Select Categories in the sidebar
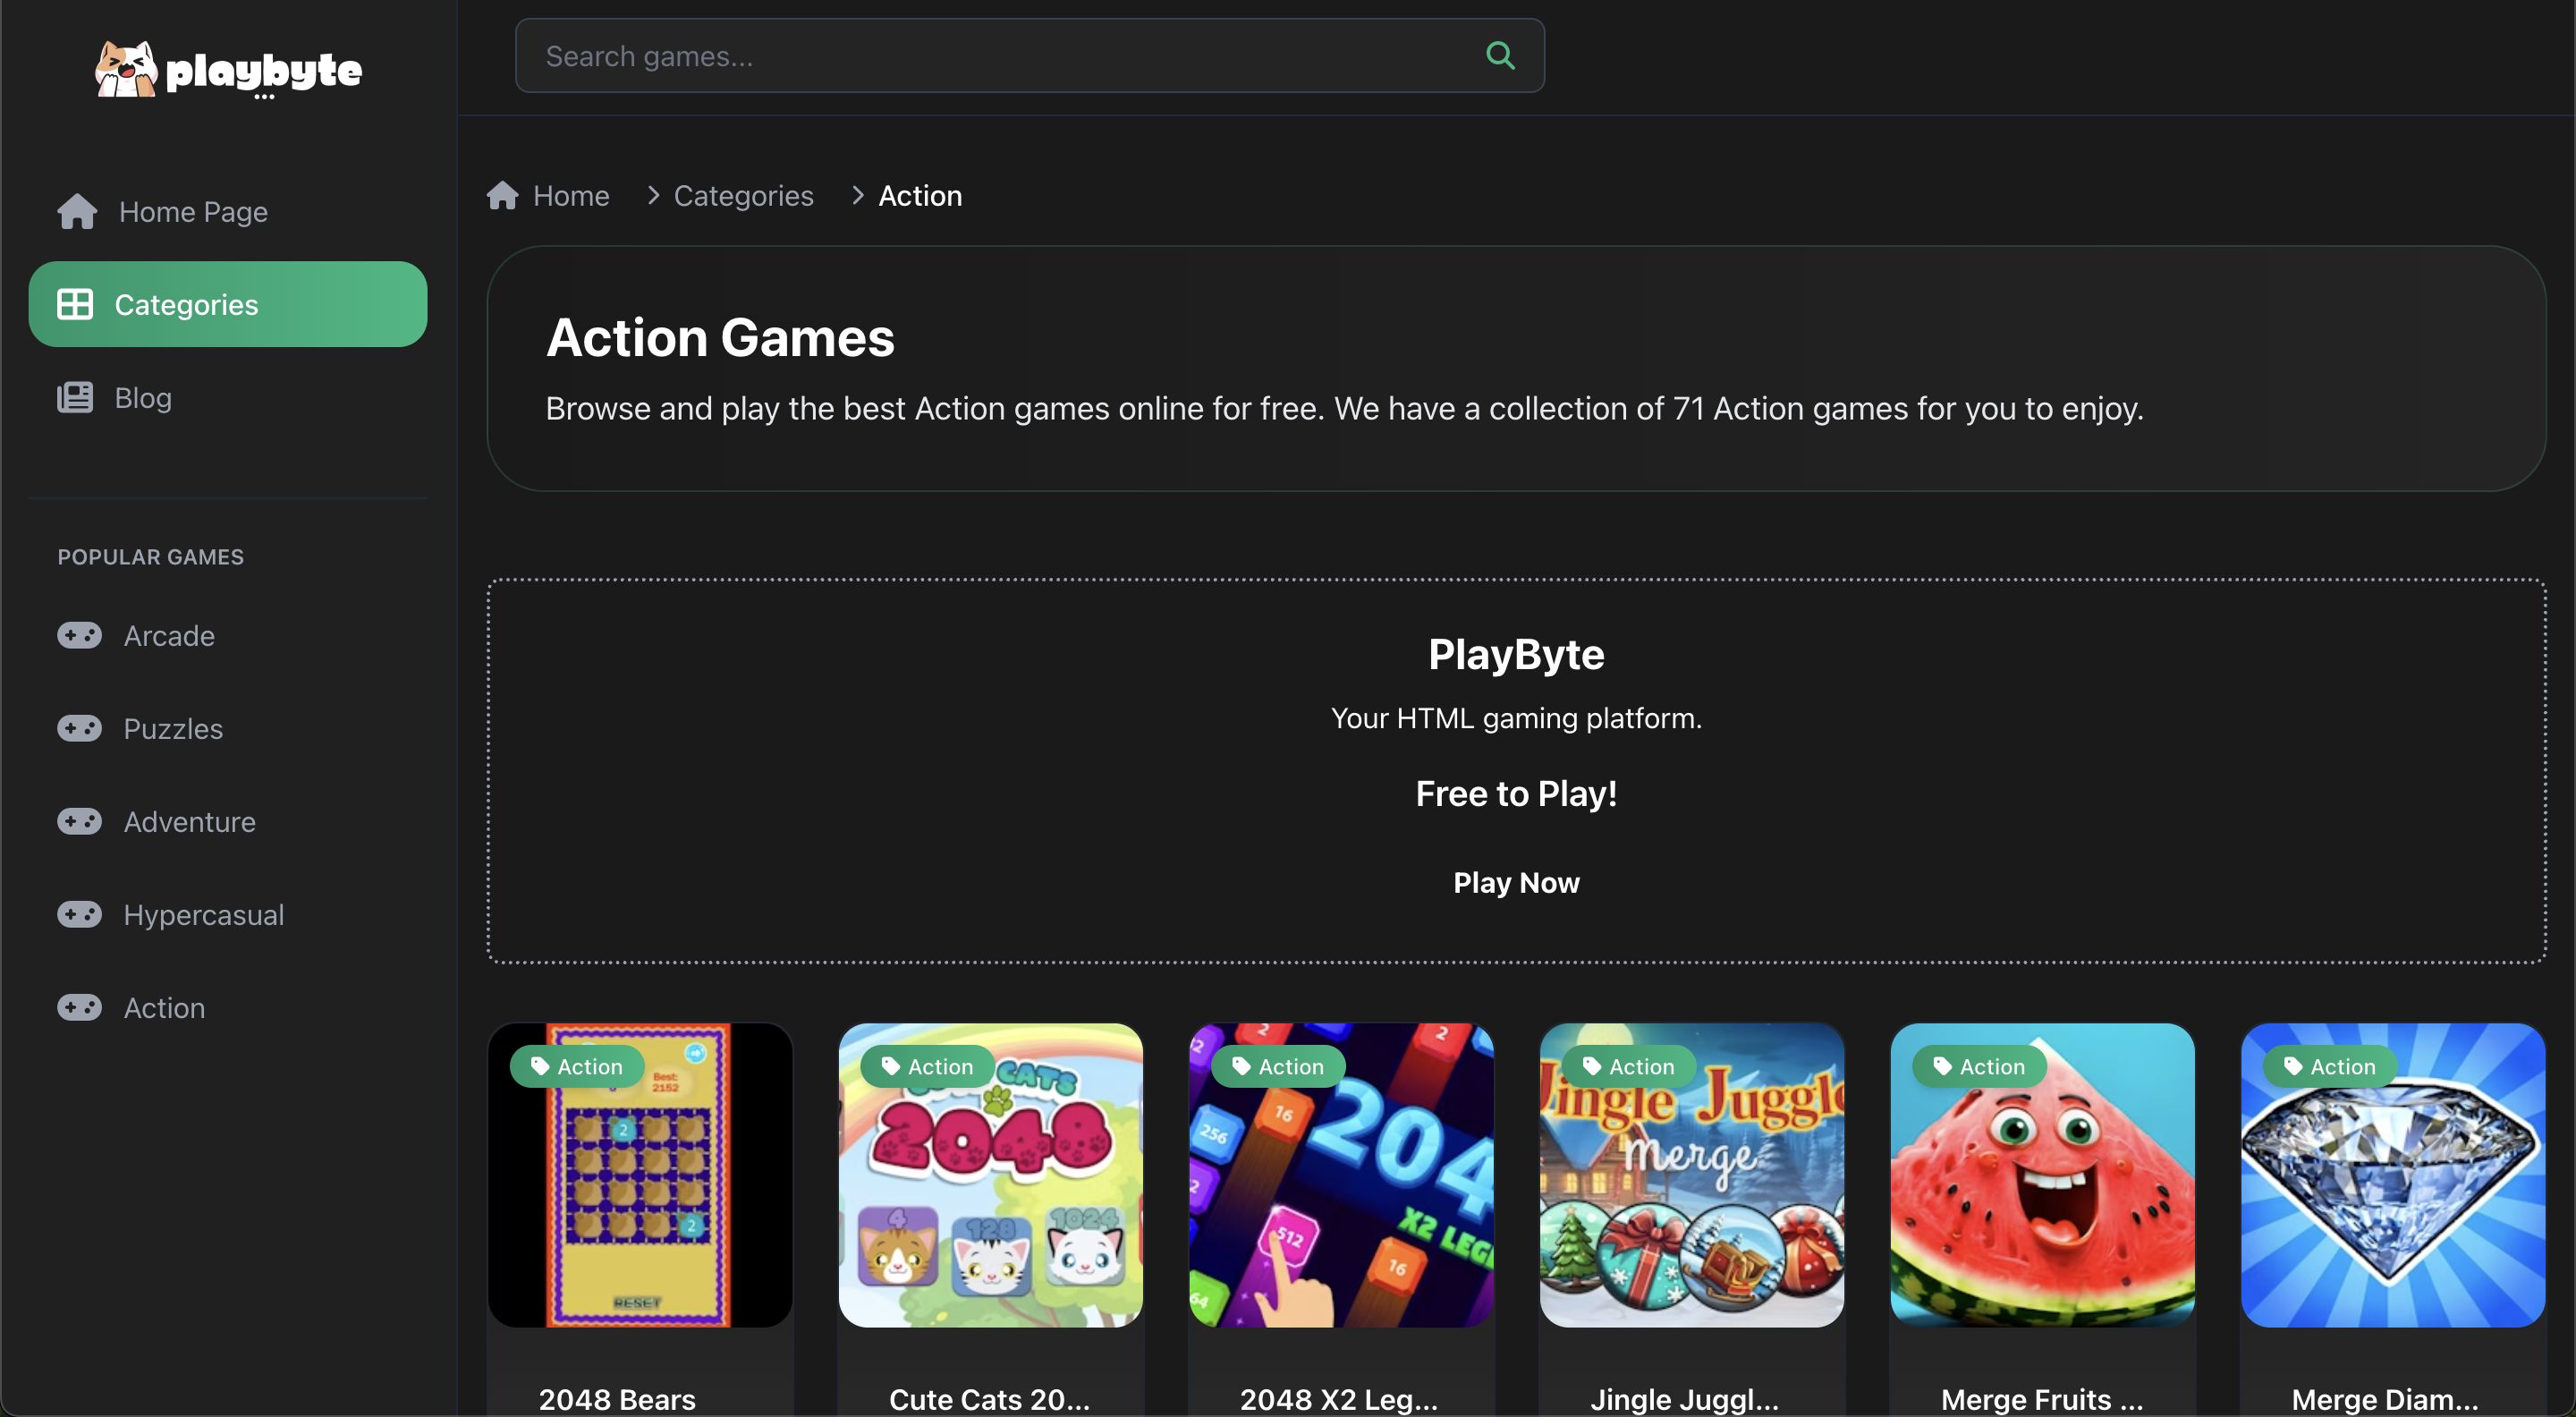The width and height of the screenshot is (2576, 1417). click(228, 304)
